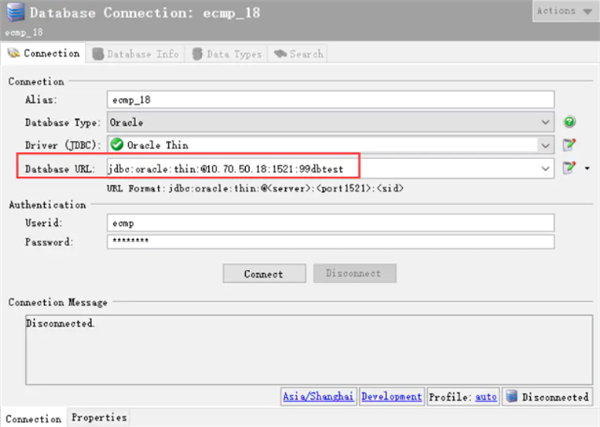Click the Development environment link
Screen dimensions: 600x427
coord(391,397)
